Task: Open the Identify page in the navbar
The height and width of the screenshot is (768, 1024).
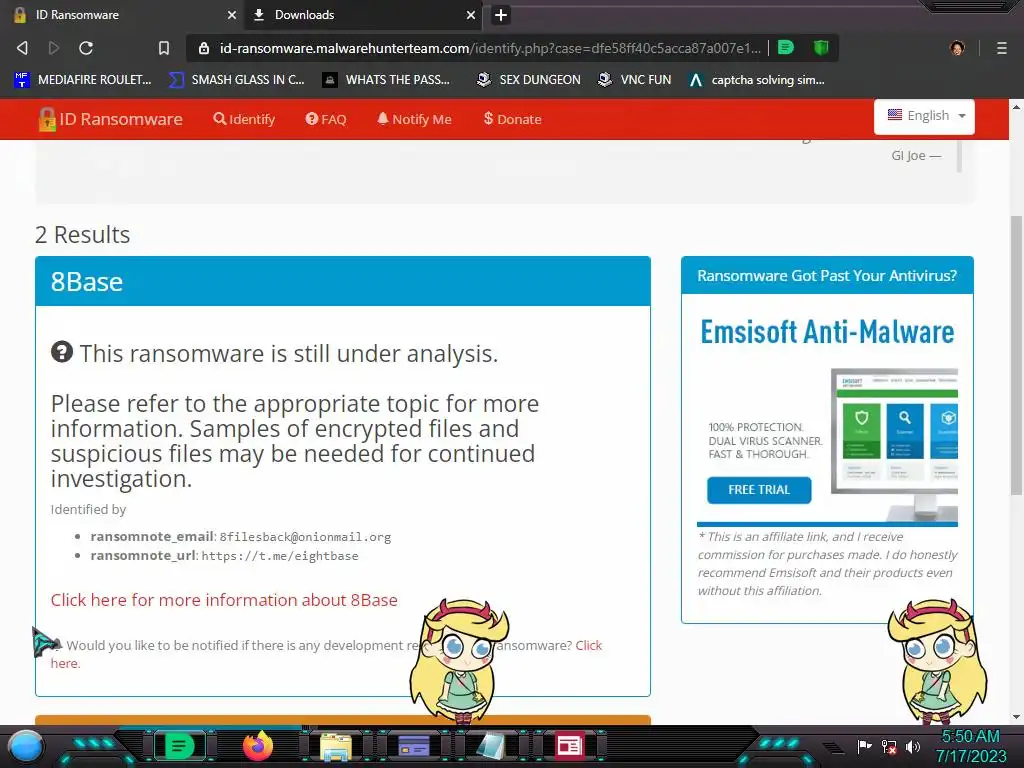Action: click(244, 119)
